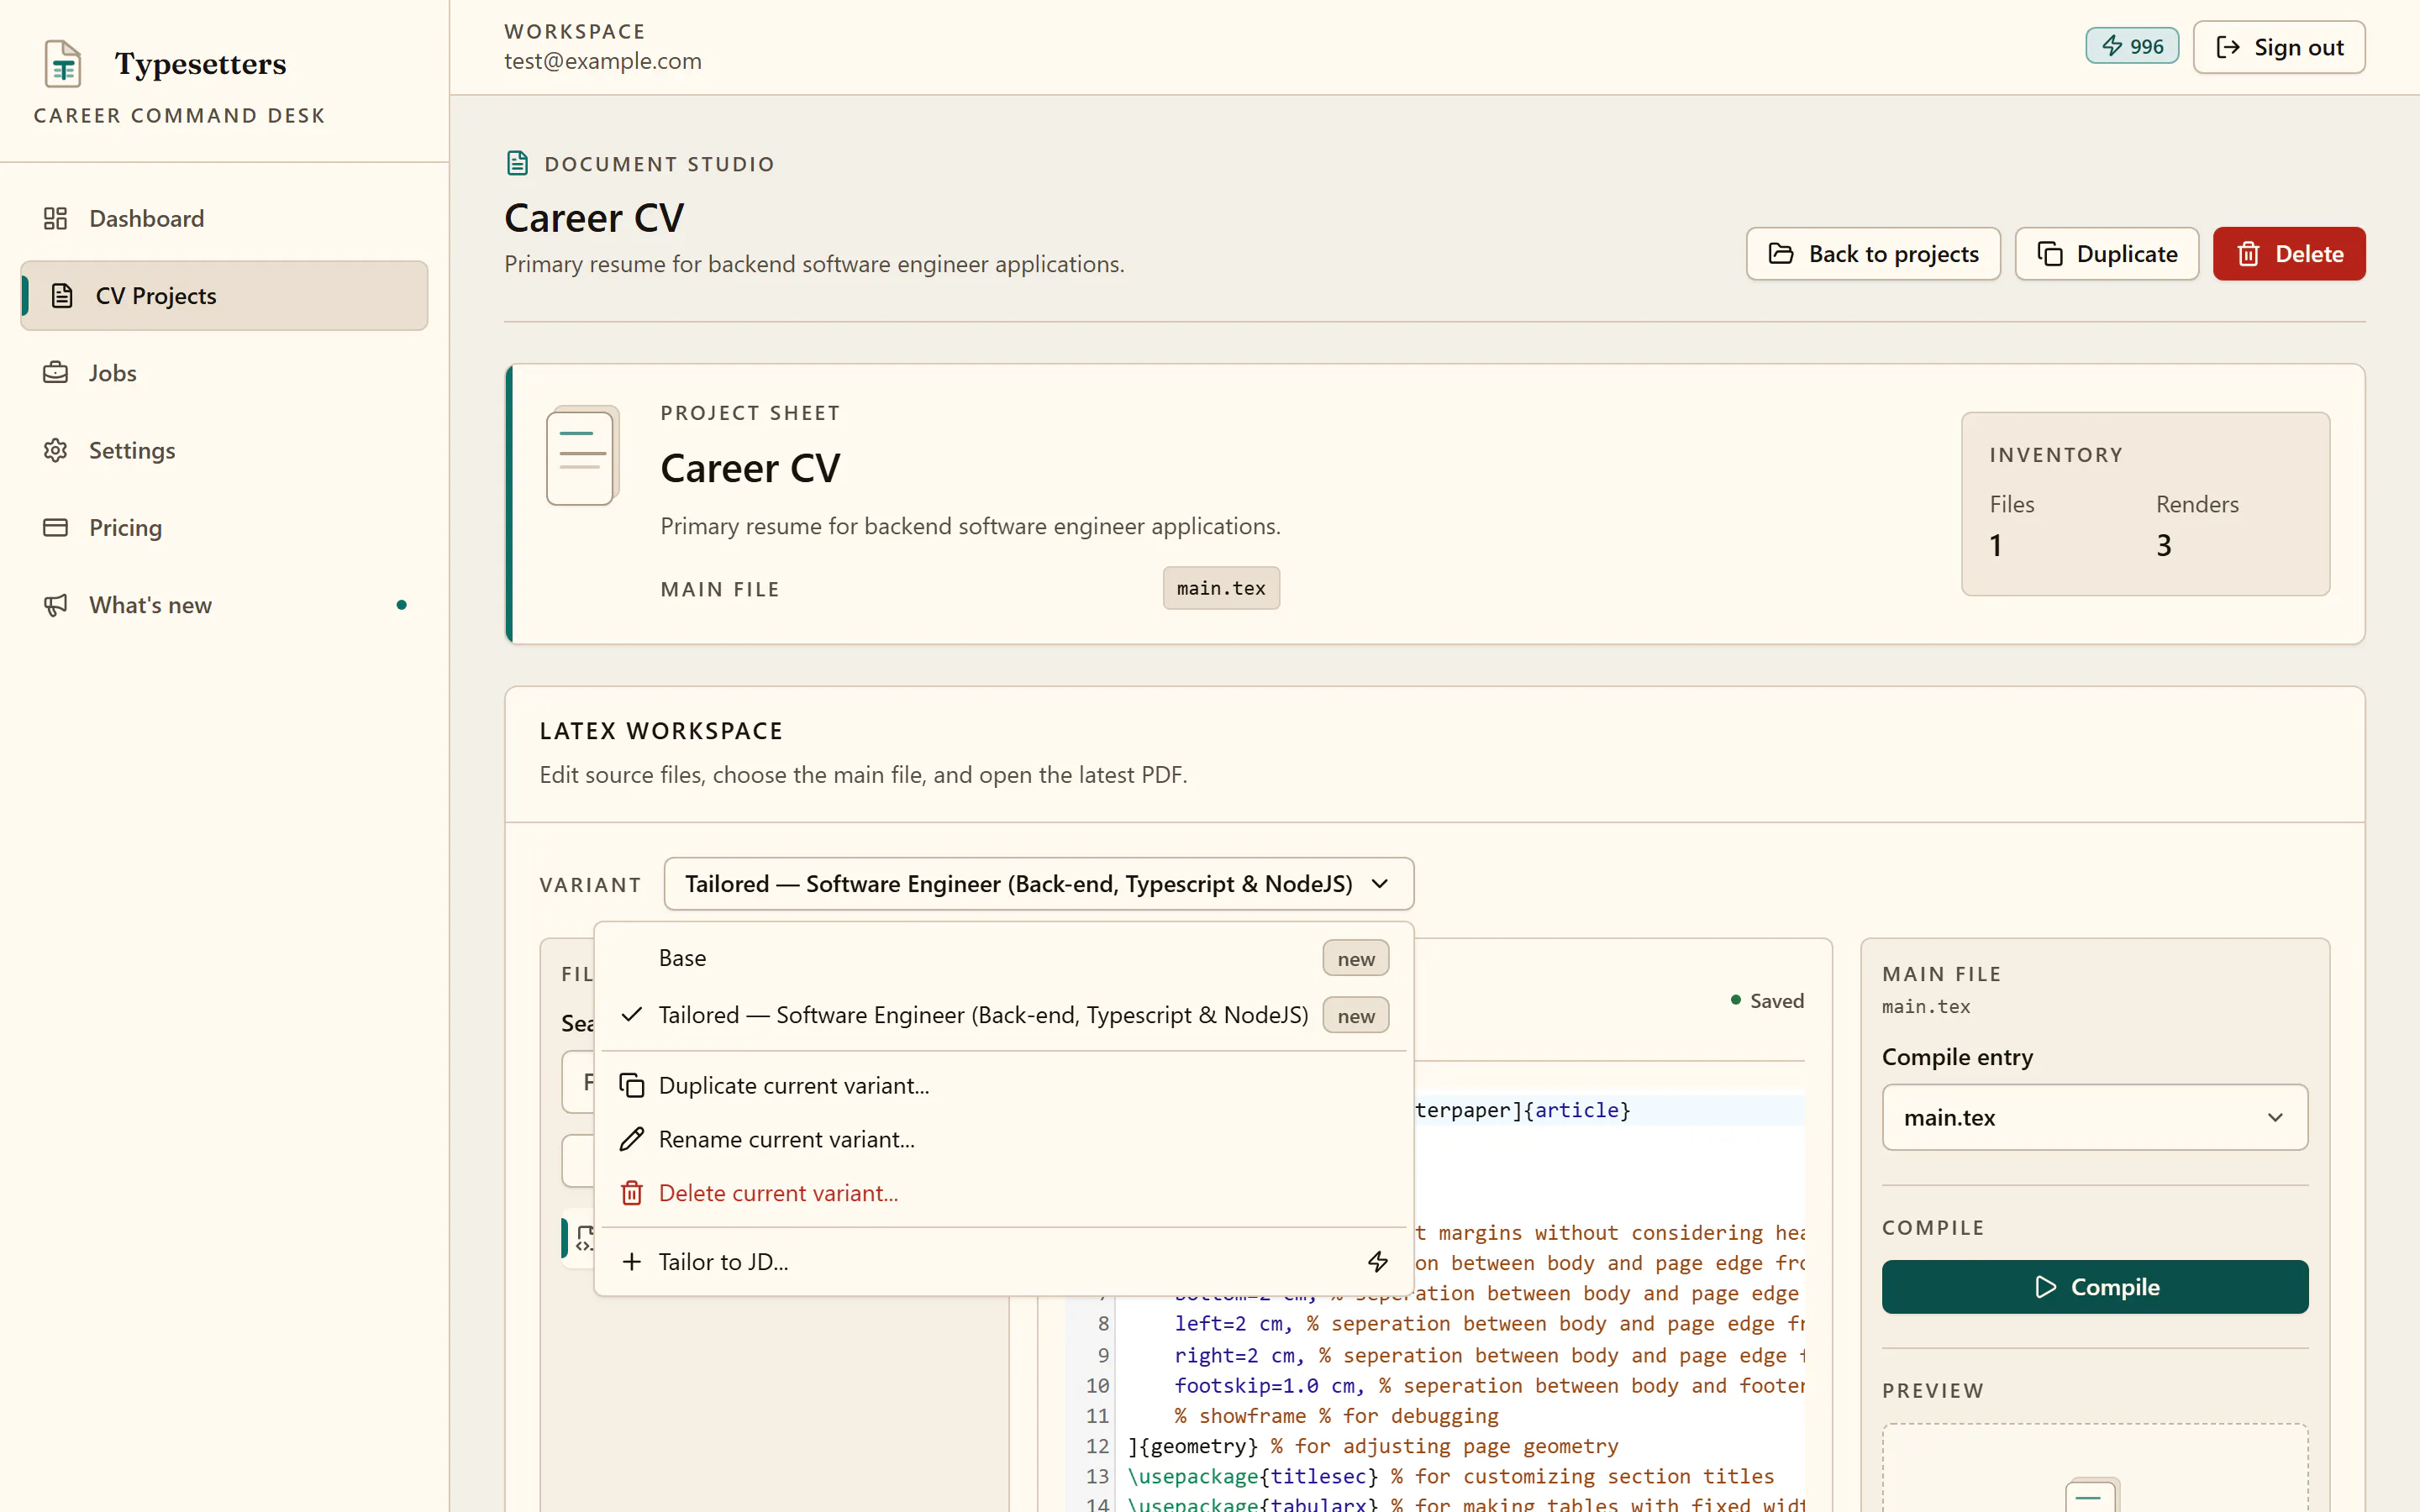Go to Jobs in the sidebar
The height and width of the screenshot is (1512, 2420).
pos(224,373)
